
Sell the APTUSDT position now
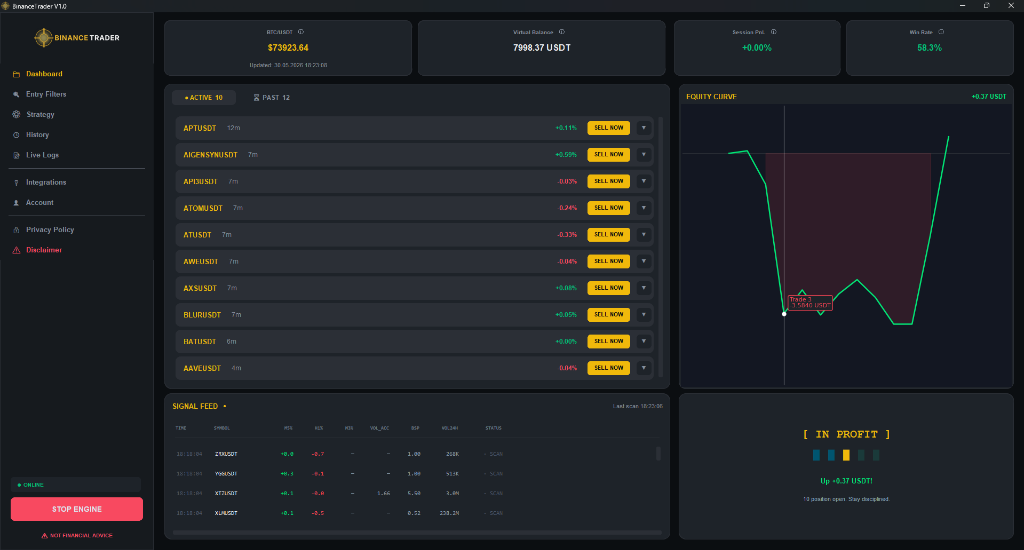click(x=609, y=128)
